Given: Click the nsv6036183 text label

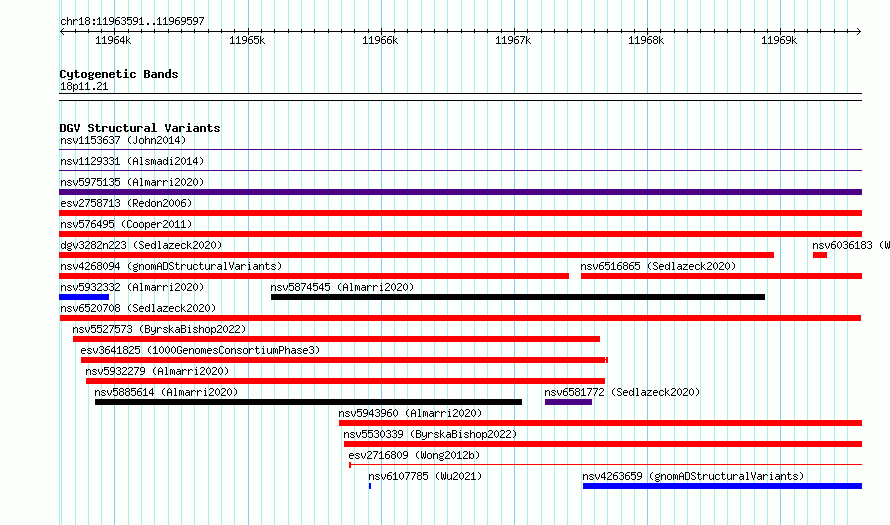Looking at the screenshot, I should pos(851,245).
